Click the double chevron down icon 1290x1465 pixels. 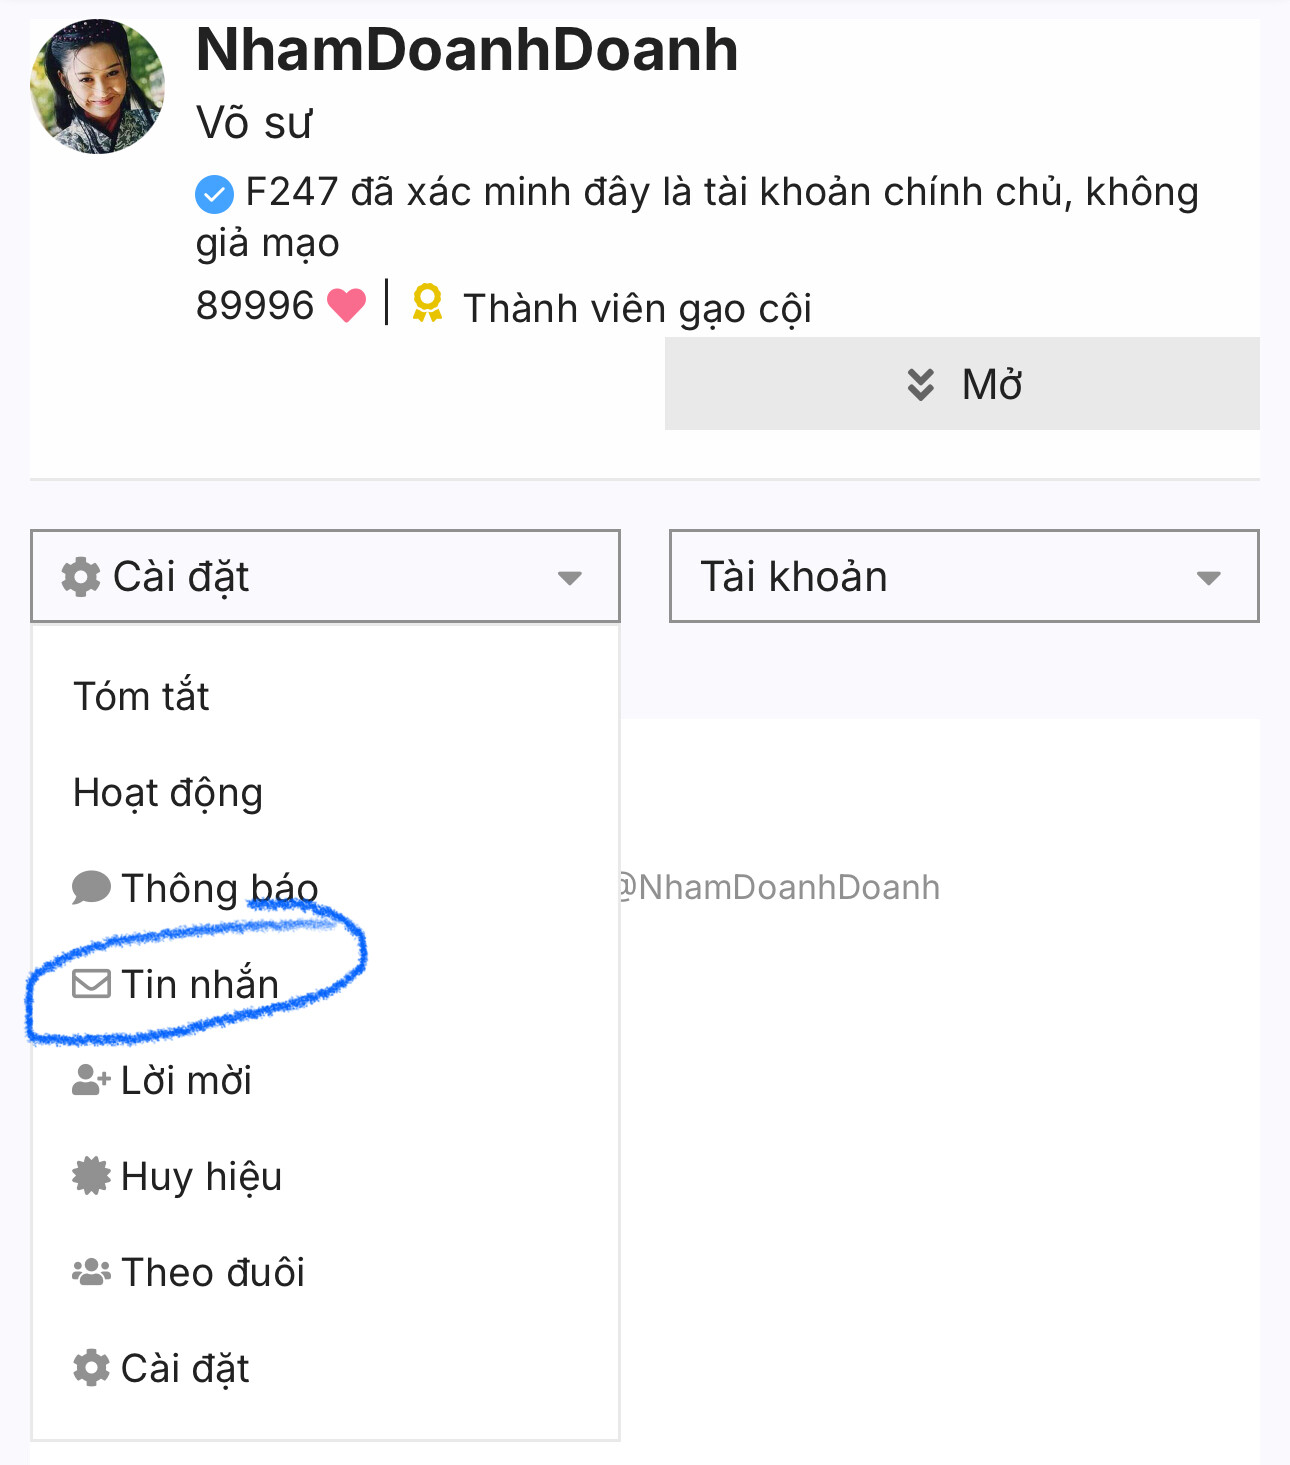point(920,384)
